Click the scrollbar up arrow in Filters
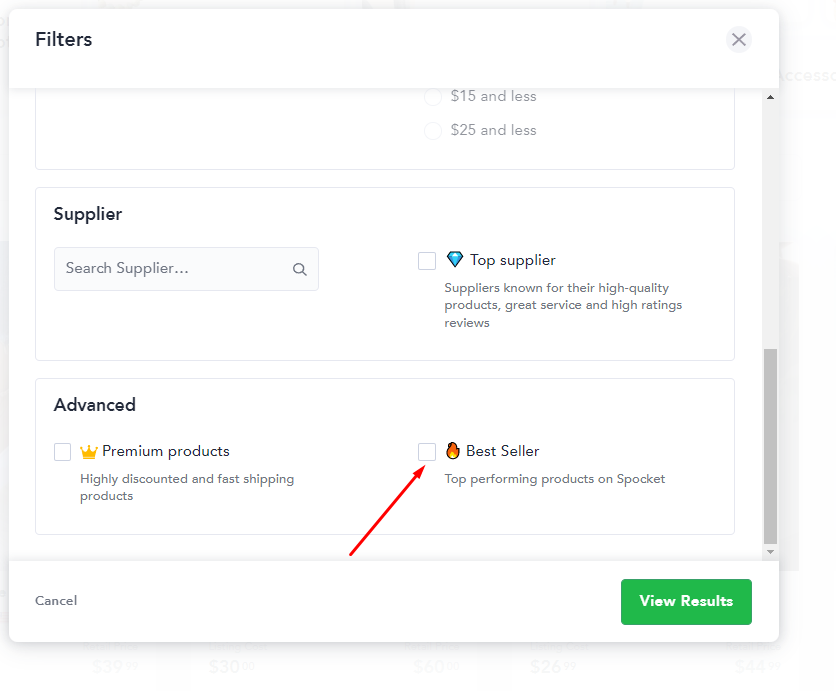 (x=770, y=98)
